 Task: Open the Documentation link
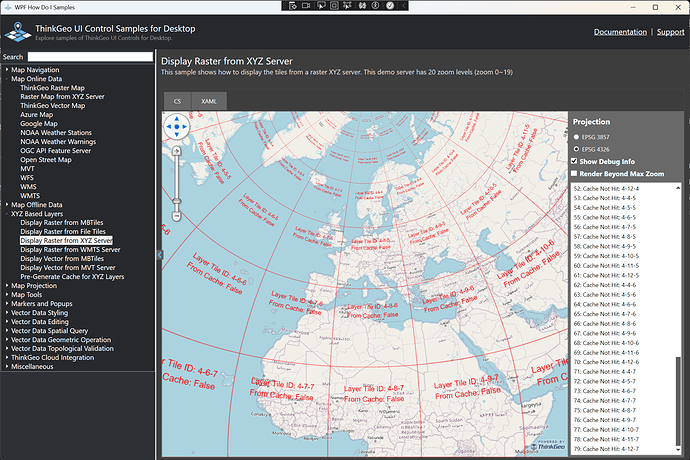620,32
